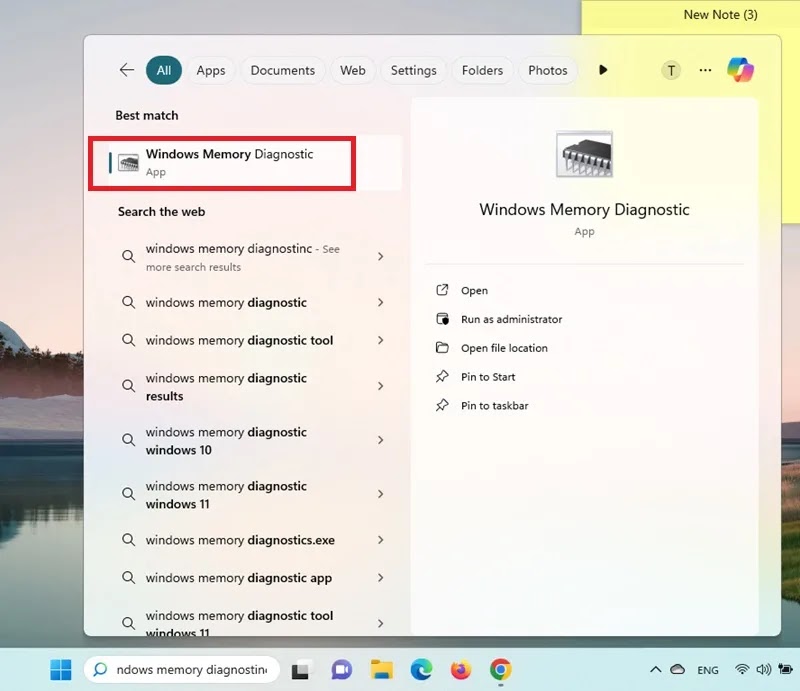This screenshot has height=691, width=800.
Task: Open the Windows Start menu
Action: tap(61, 670)
